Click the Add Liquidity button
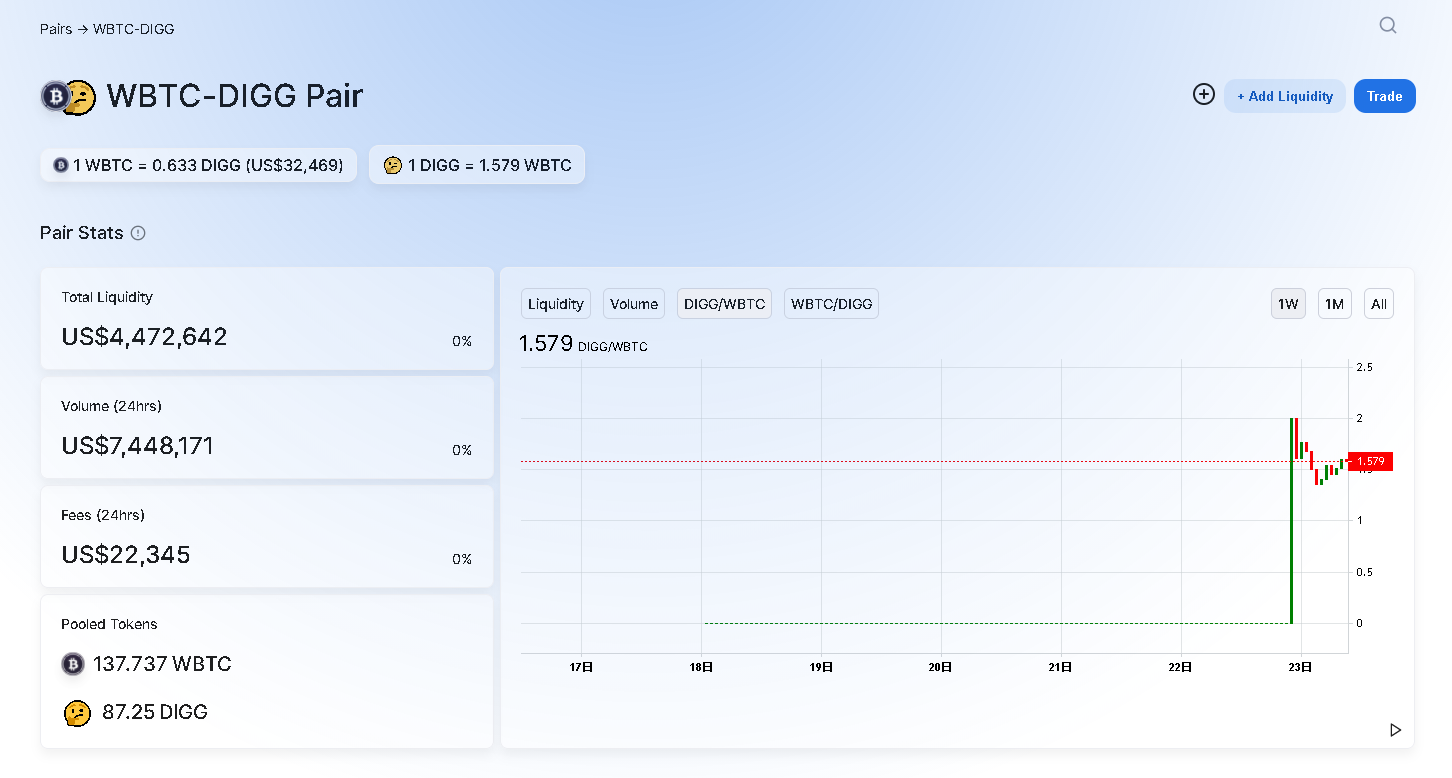 click(1285, 96)
